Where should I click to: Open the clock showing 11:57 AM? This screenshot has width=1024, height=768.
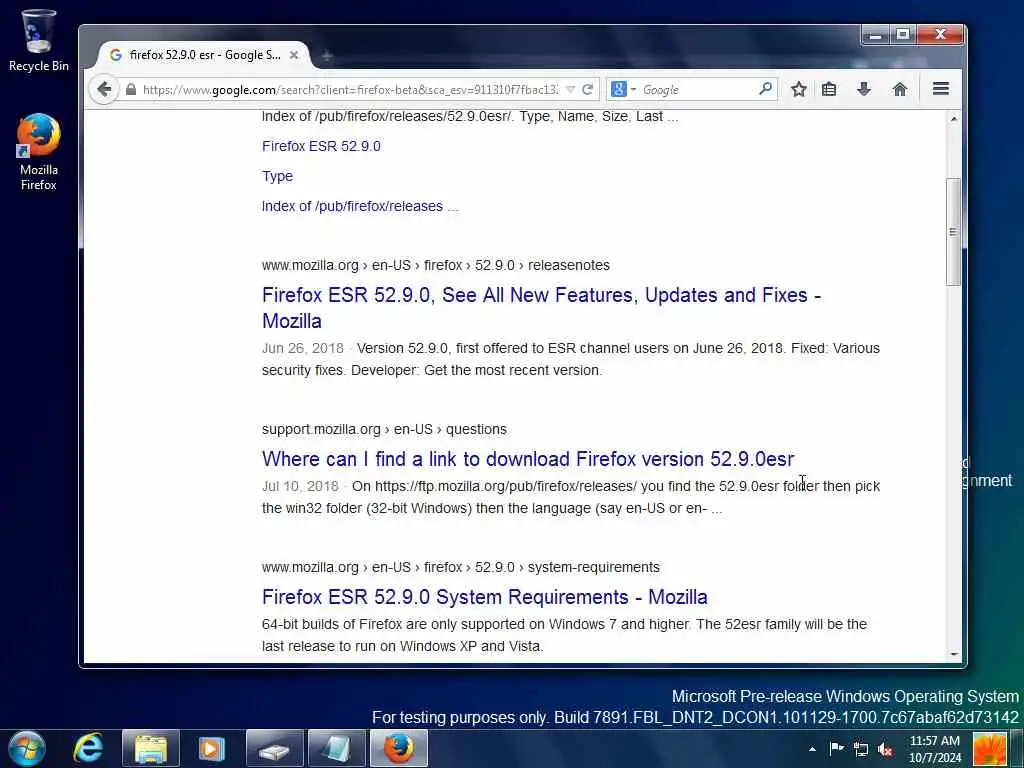935,749
